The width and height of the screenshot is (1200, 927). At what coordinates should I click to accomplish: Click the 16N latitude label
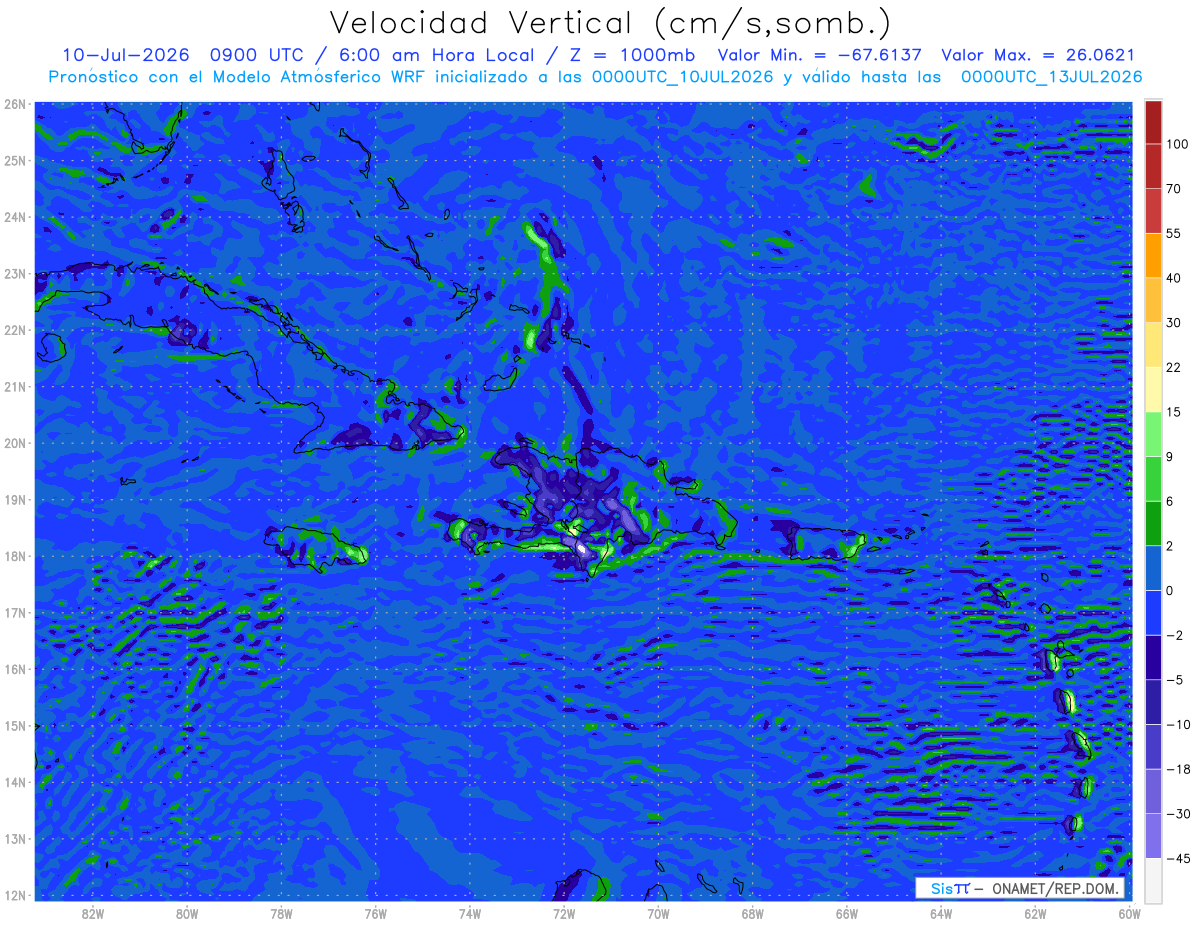point(15,669)
